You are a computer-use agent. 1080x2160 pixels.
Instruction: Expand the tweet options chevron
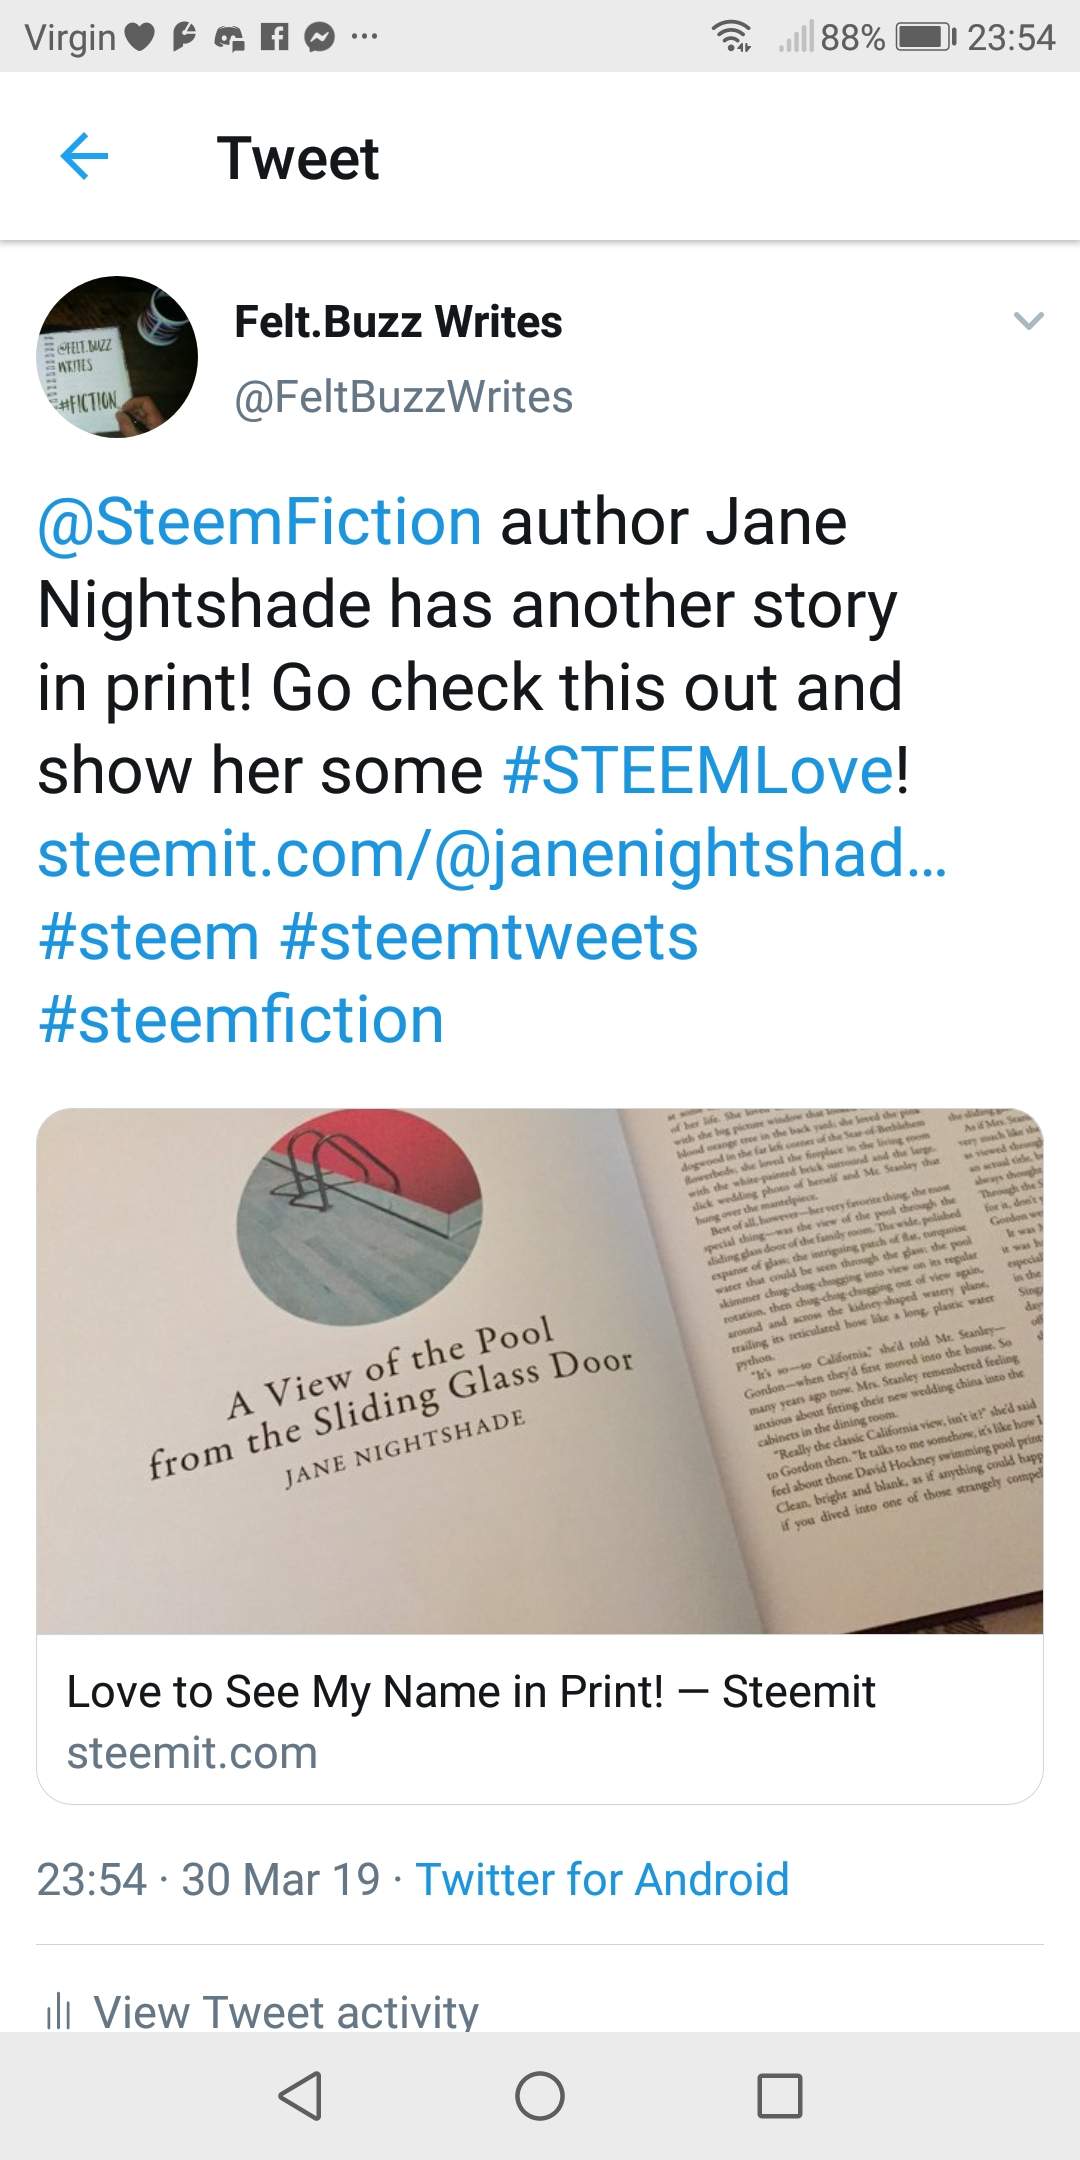1028,321
